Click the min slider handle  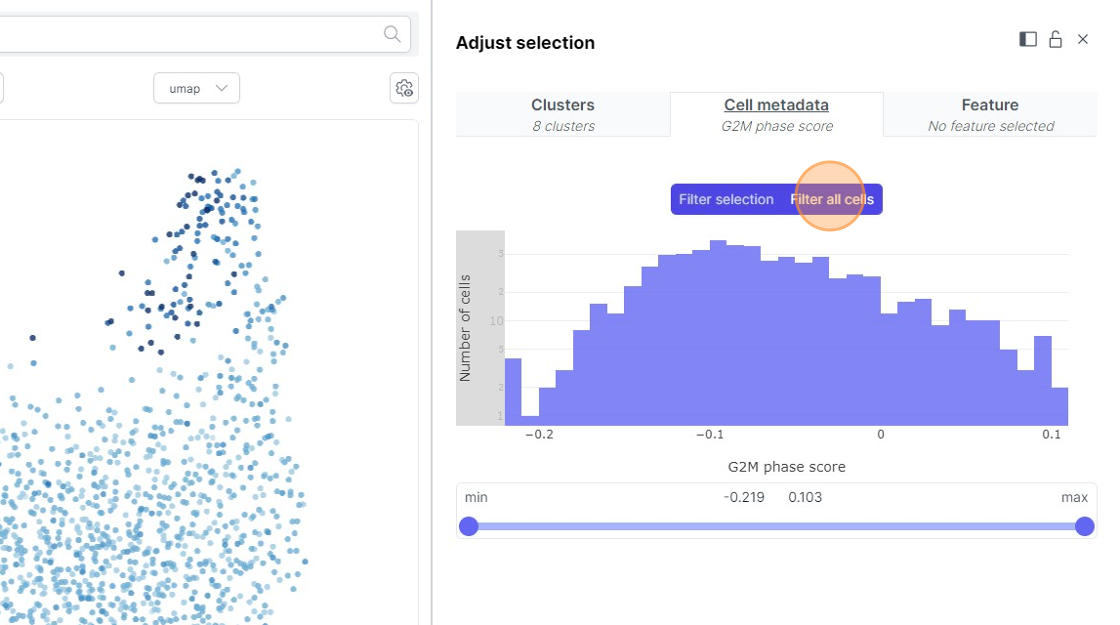tap(468, 526)
